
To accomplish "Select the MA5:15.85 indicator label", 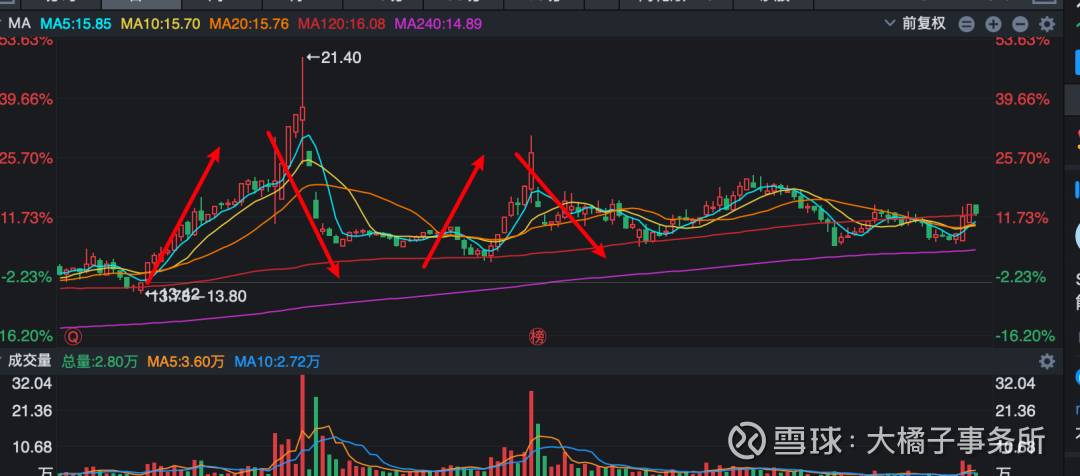I will [x=76, y=24].
